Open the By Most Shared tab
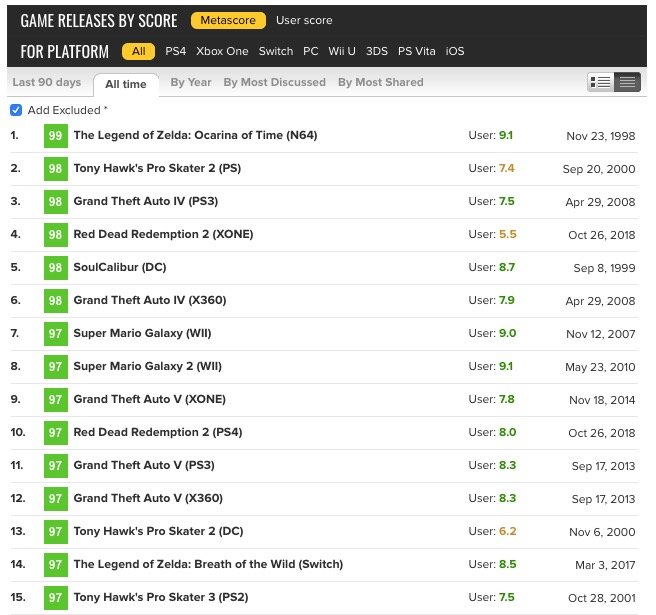The width and height of the screenshot is (656, 615). coord(380,82)
